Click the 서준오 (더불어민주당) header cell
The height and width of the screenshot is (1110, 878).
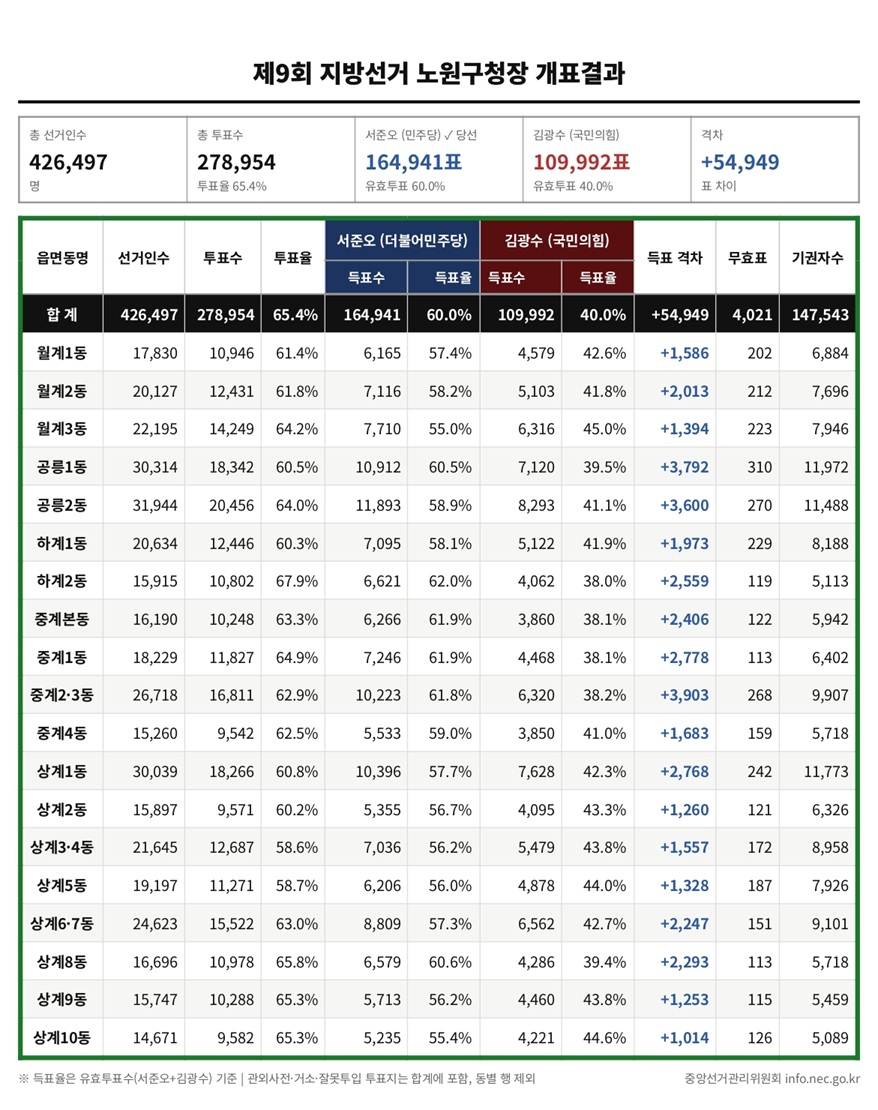402,241
